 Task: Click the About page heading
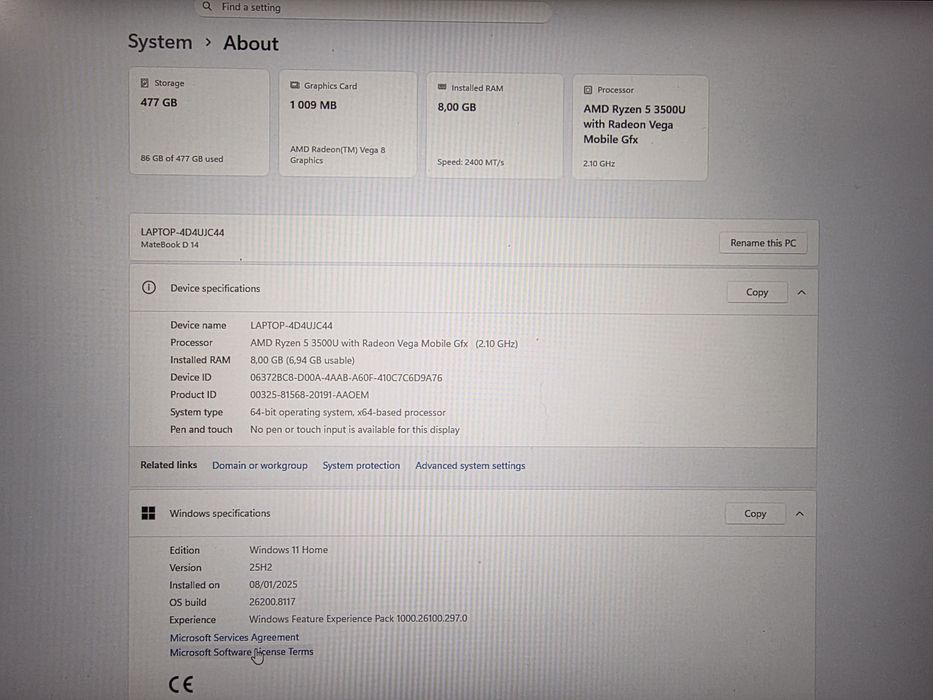point(251,43)
